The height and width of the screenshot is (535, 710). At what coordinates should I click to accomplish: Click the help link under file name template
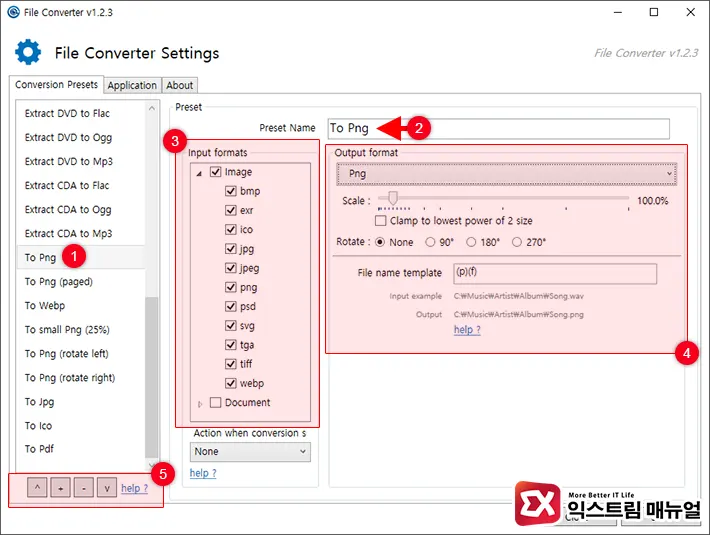click(467, 330)
